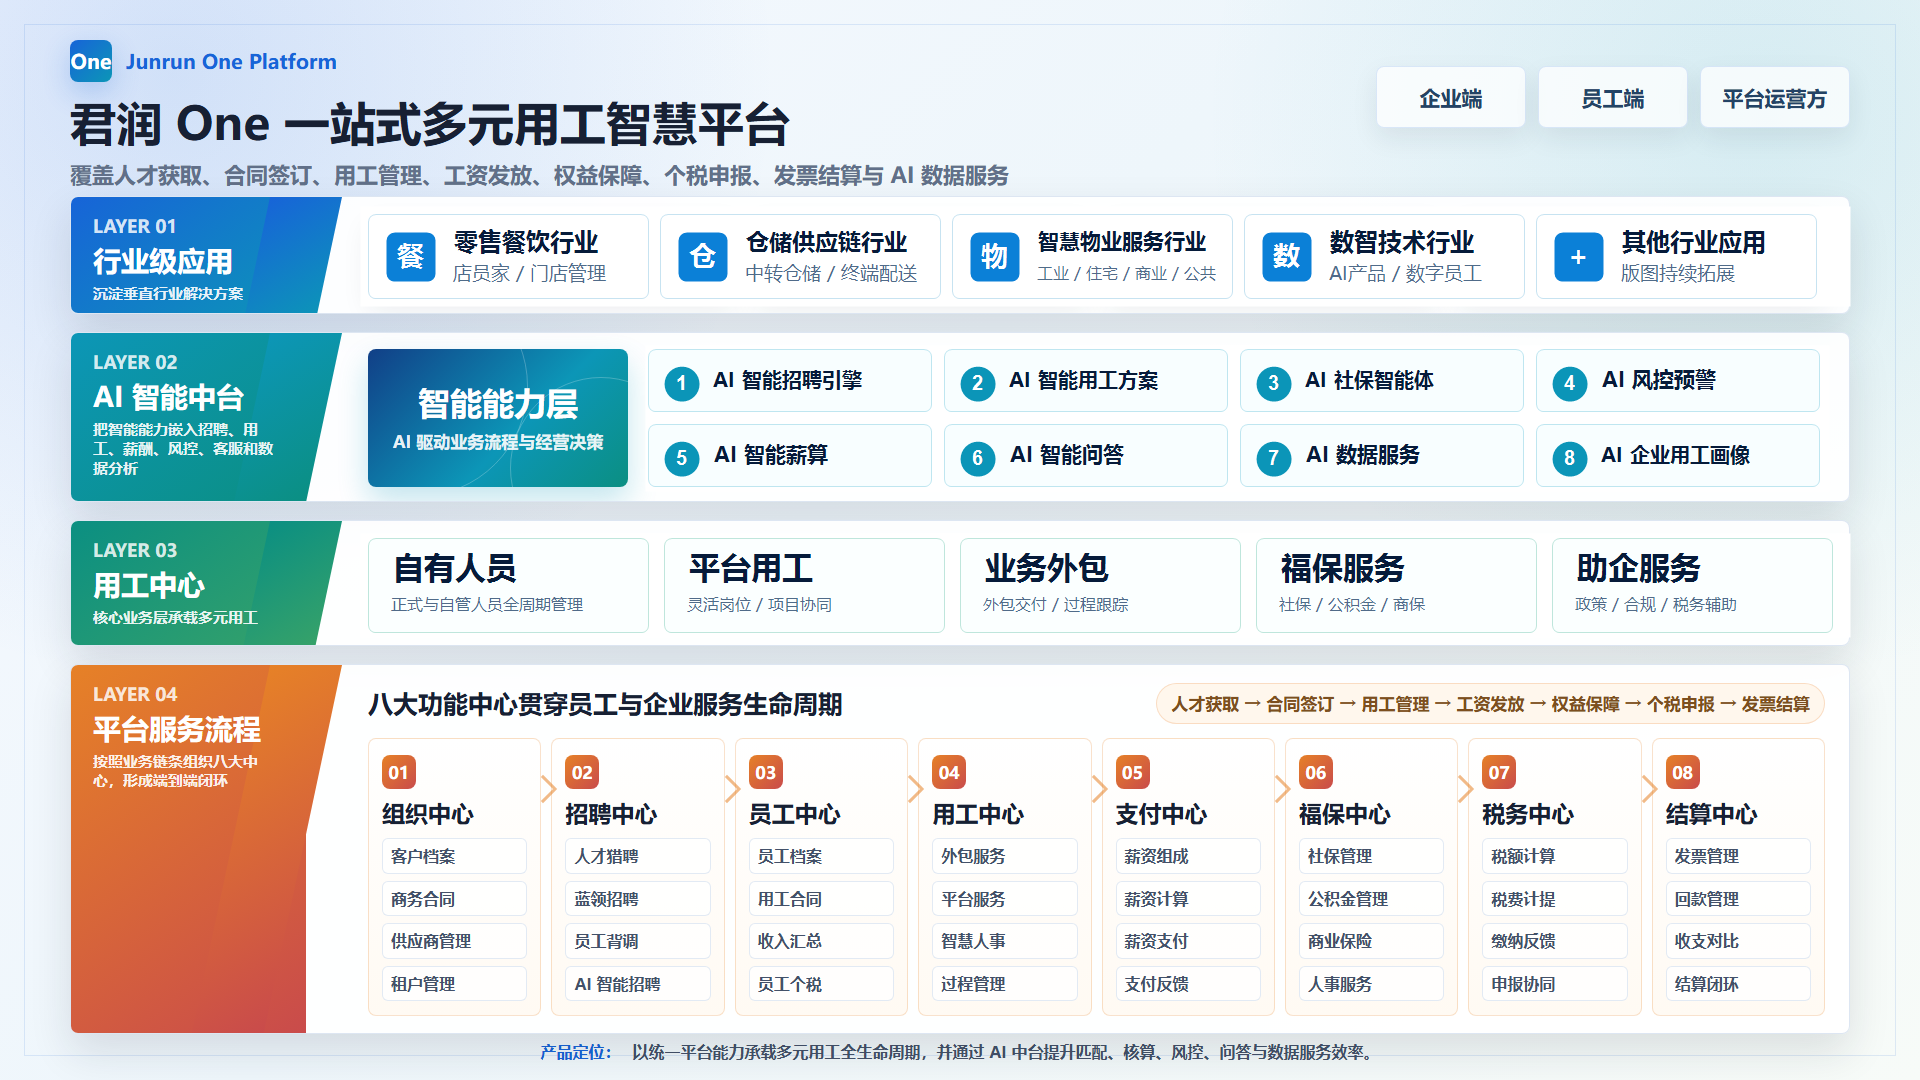Click the 物 smart property service icon
Viewport: 1920px width, 1080px height.
coord(995,257)
